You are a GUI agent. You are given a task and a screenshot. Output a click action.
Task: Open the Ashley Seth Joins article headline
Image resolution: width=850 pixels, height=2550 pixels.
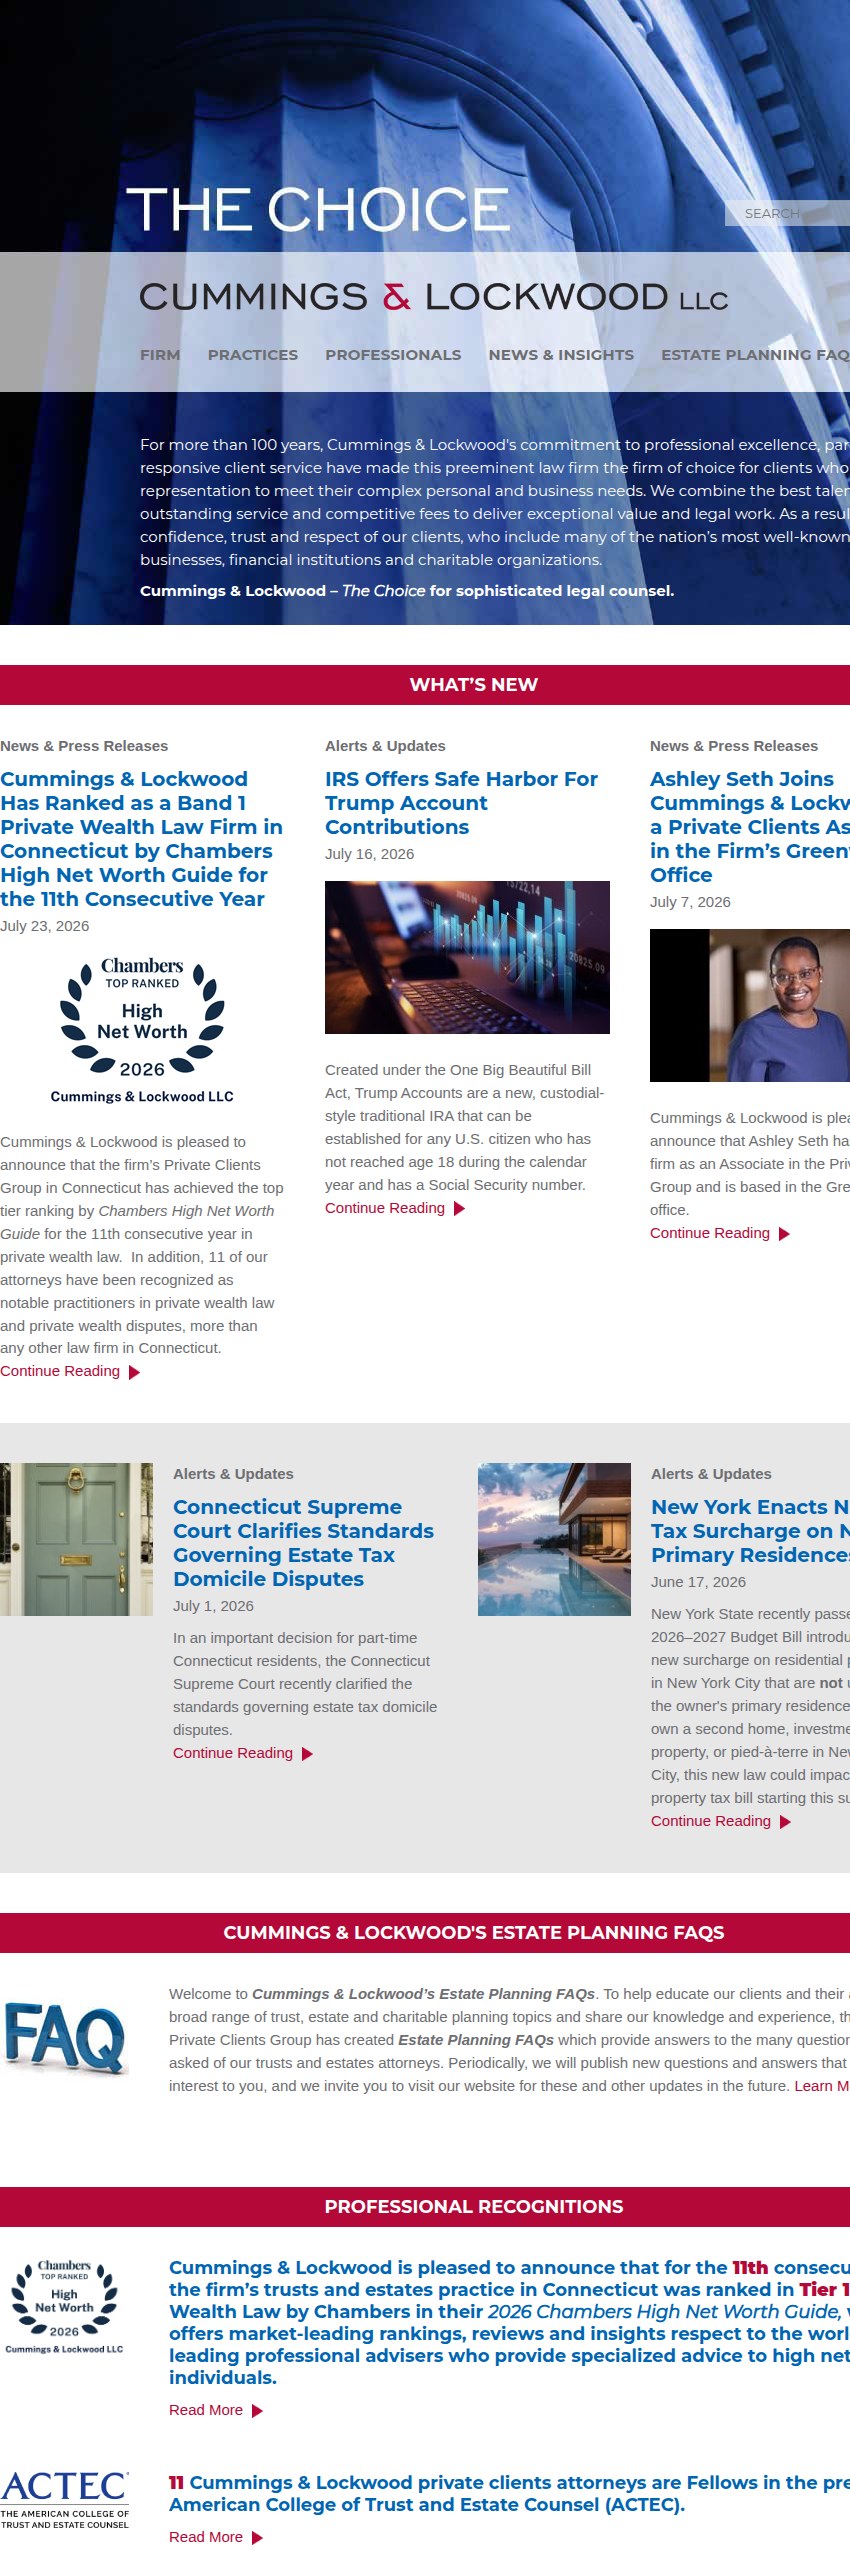[750, 826]
